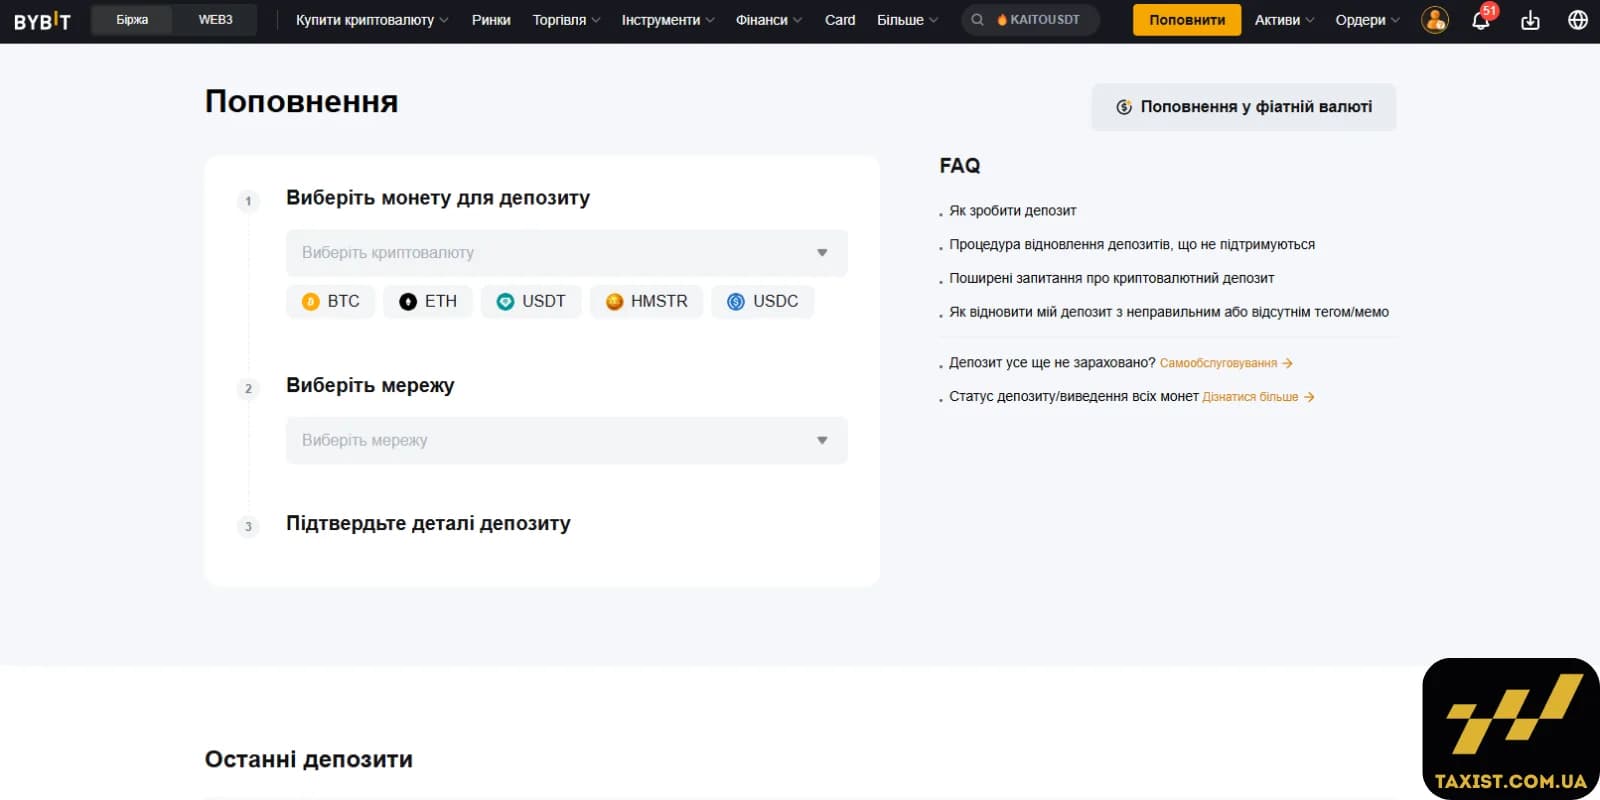The width and height of the screenshot is (1600, 800).
Task: Click the Bybit logo
Action: pyautogui.click(x=42, y=20)
